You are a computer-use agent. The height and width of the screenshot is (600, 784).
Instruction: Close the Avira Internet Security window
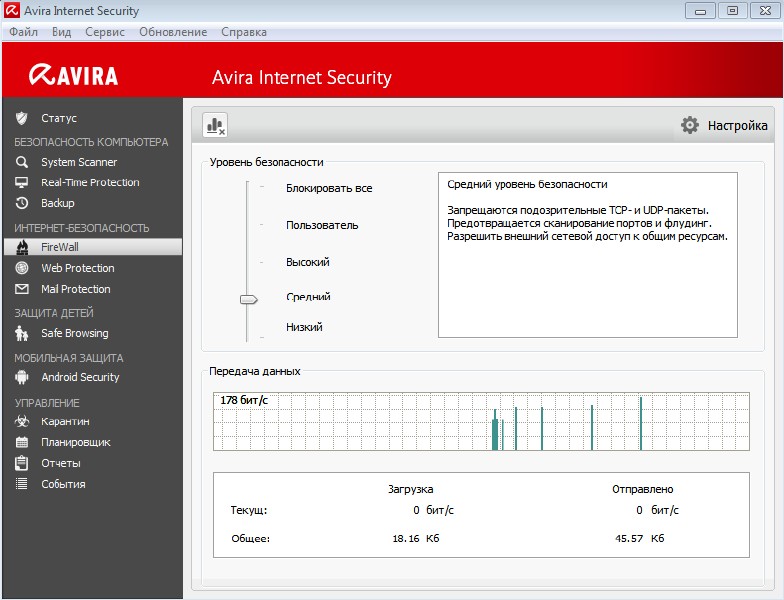pyautogui.click(x=765, y=10)
